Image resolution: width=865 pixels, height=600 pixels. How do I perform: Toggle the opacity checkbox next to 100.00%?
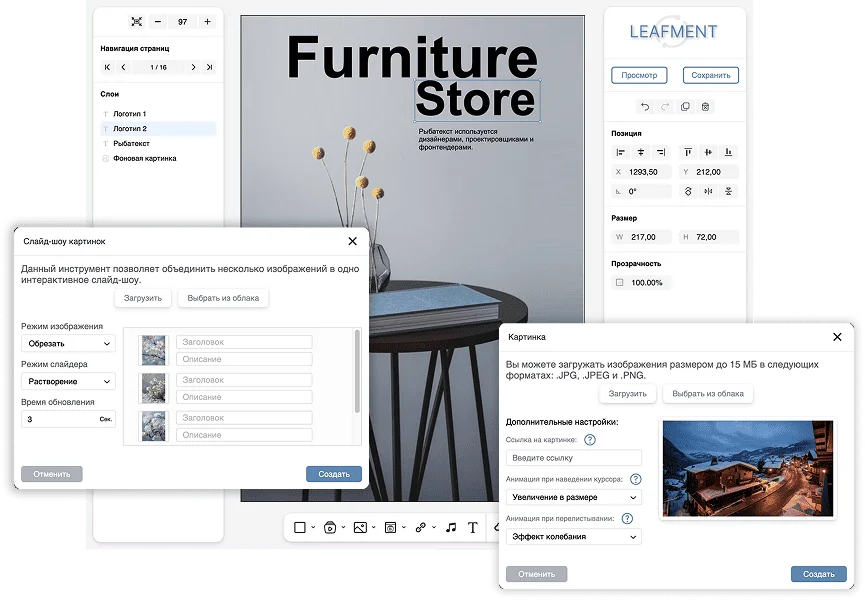[x=620, y=283]
